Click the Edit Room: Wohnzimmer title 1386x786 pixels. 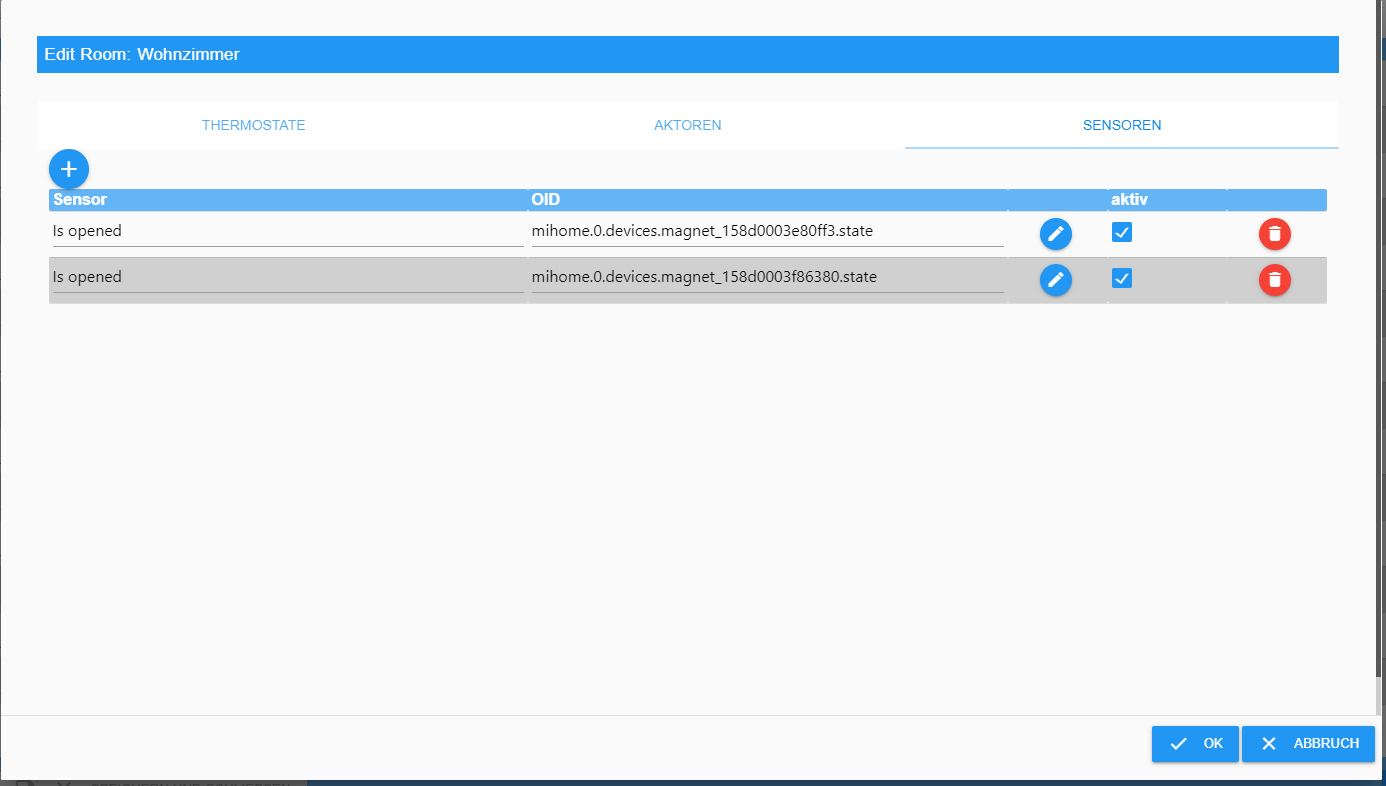point(142,54)
